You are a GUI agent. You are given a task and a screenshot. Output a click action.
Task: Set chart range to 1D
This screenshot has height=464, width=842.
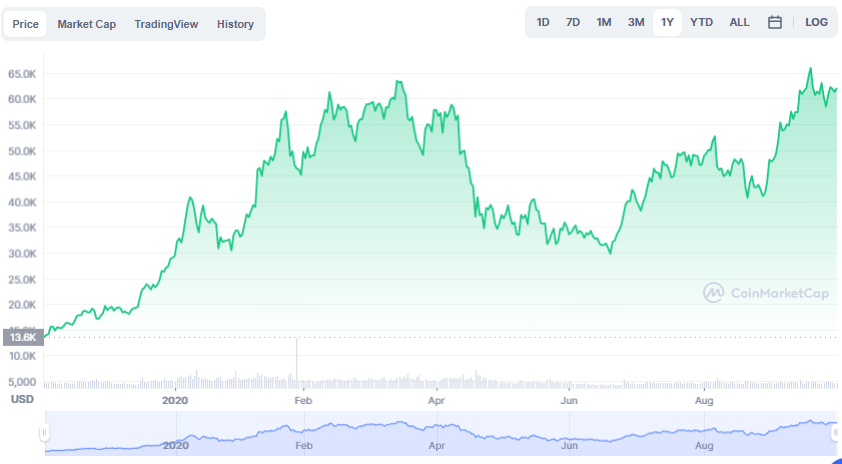(543, 22)
